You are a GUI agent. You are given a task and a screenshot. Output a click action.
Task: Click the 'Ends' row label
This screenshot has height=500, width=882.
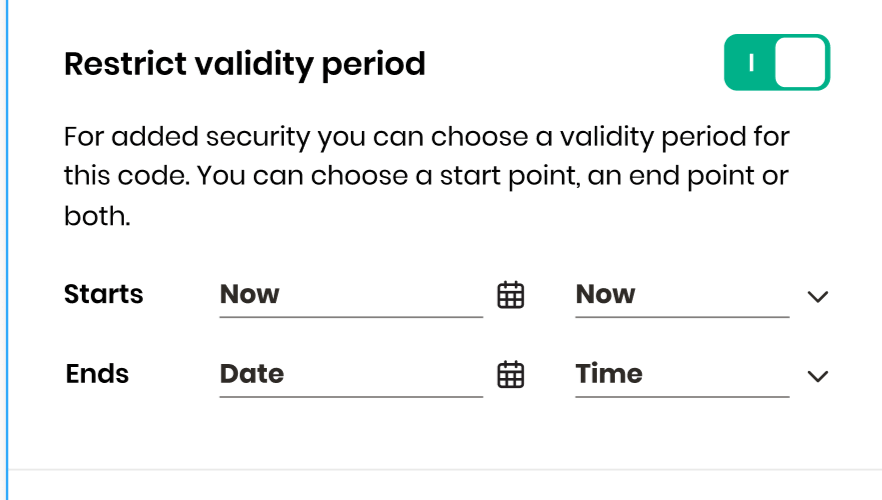tap(97, 374)
